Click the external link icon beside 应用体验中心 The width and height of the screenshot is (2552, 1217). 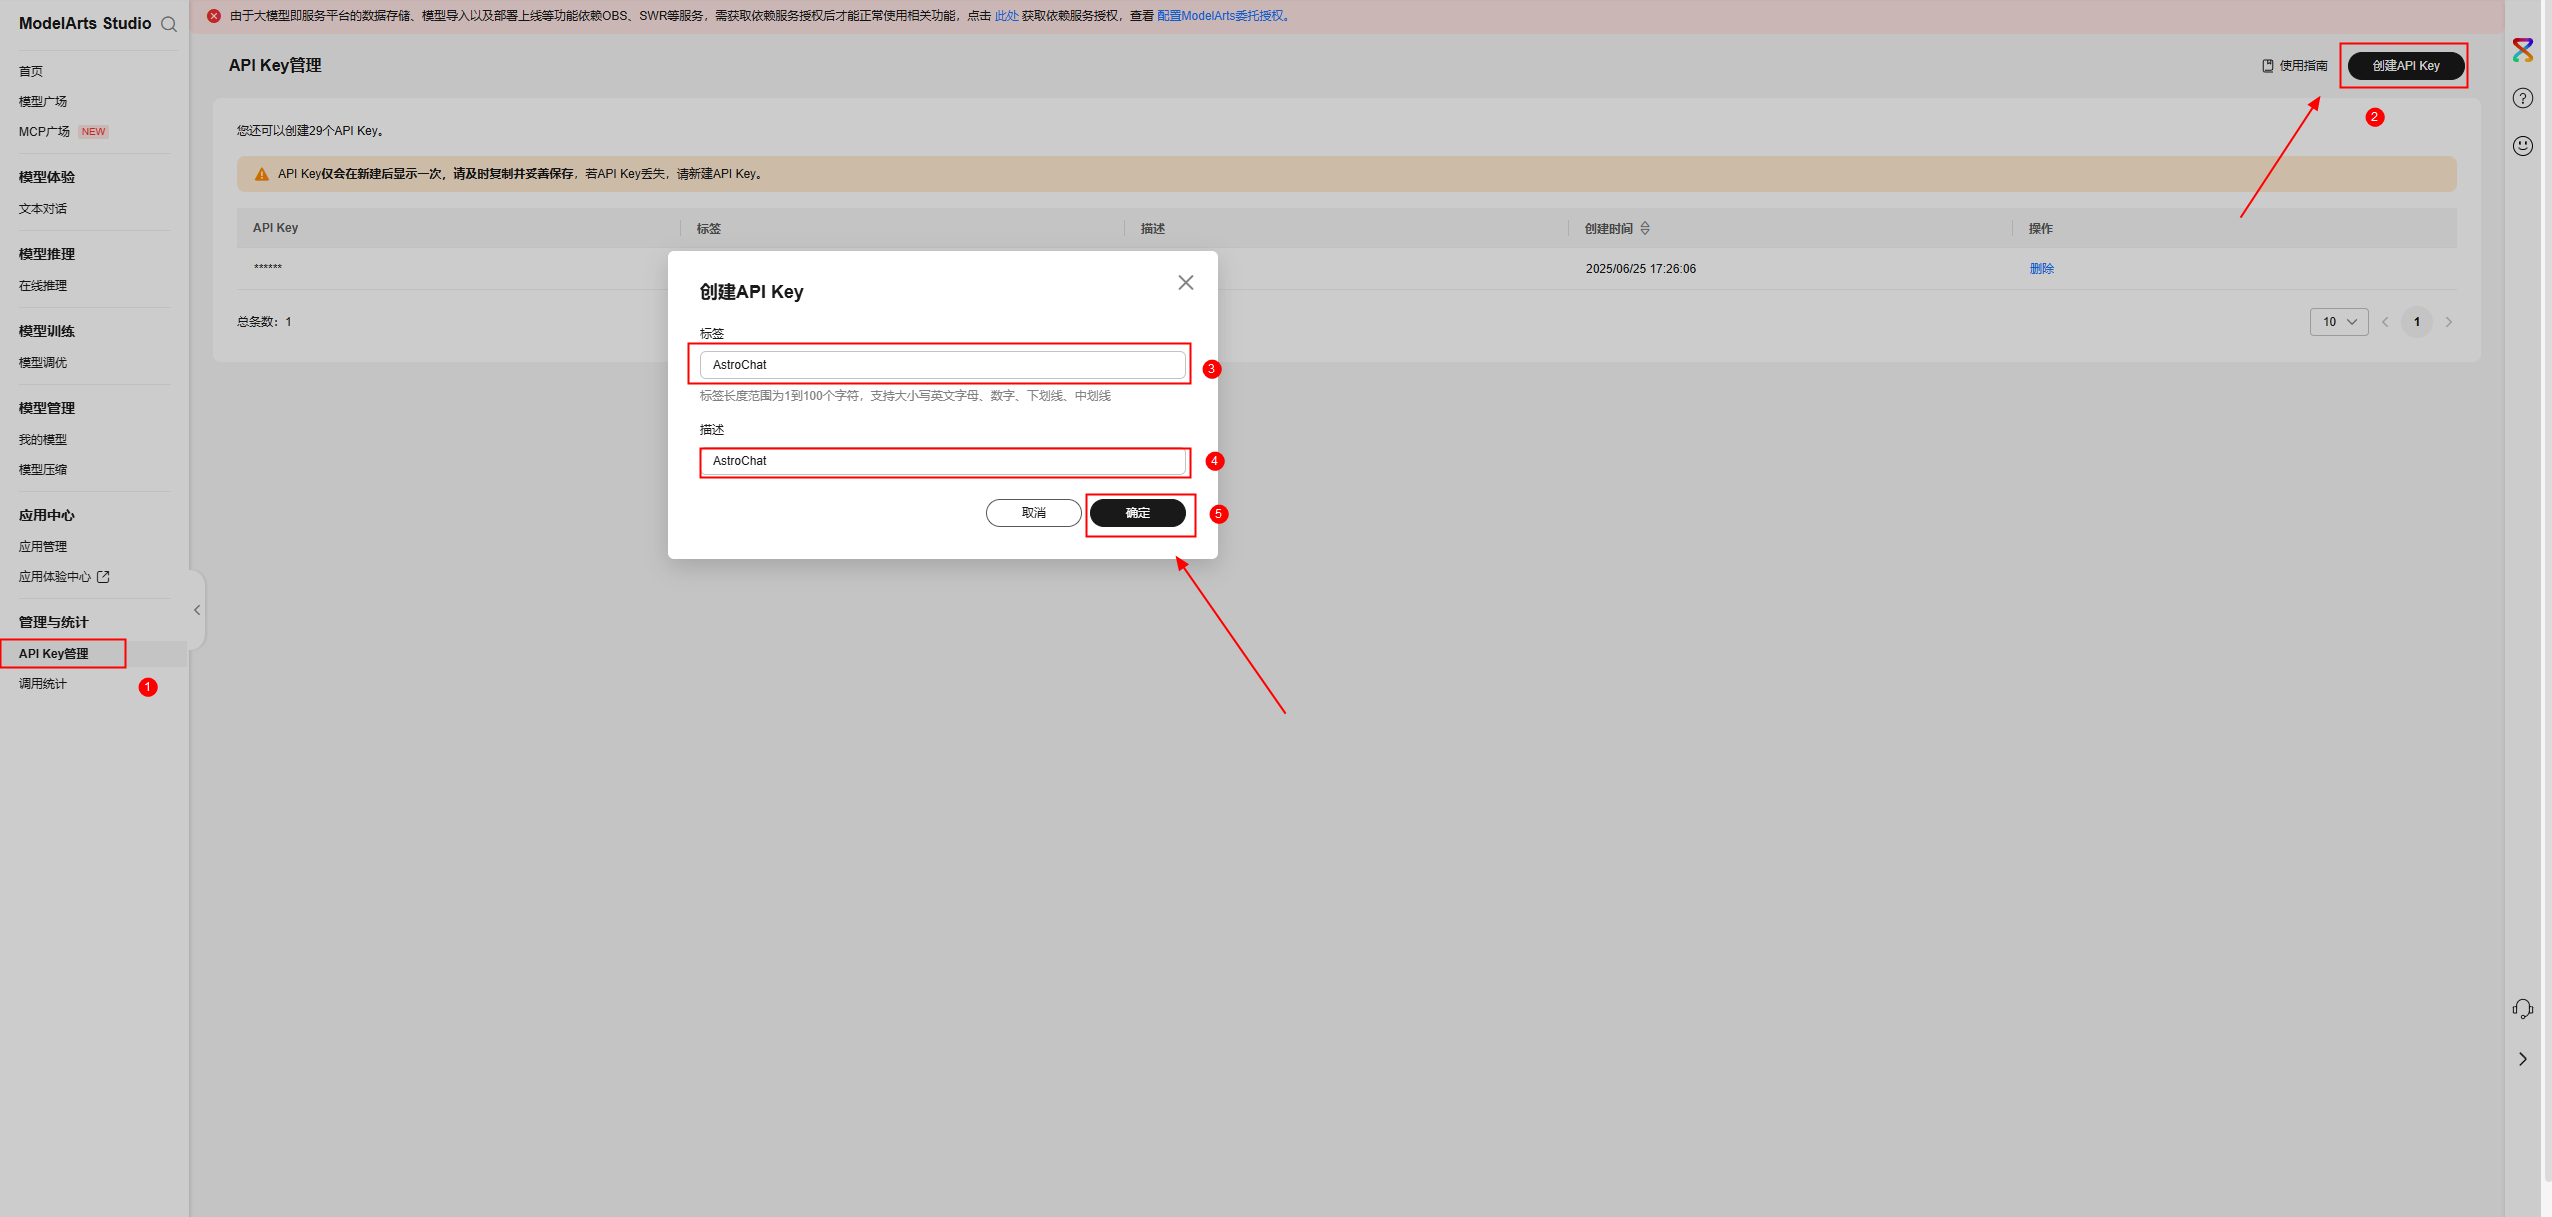(x=103, y=577)
